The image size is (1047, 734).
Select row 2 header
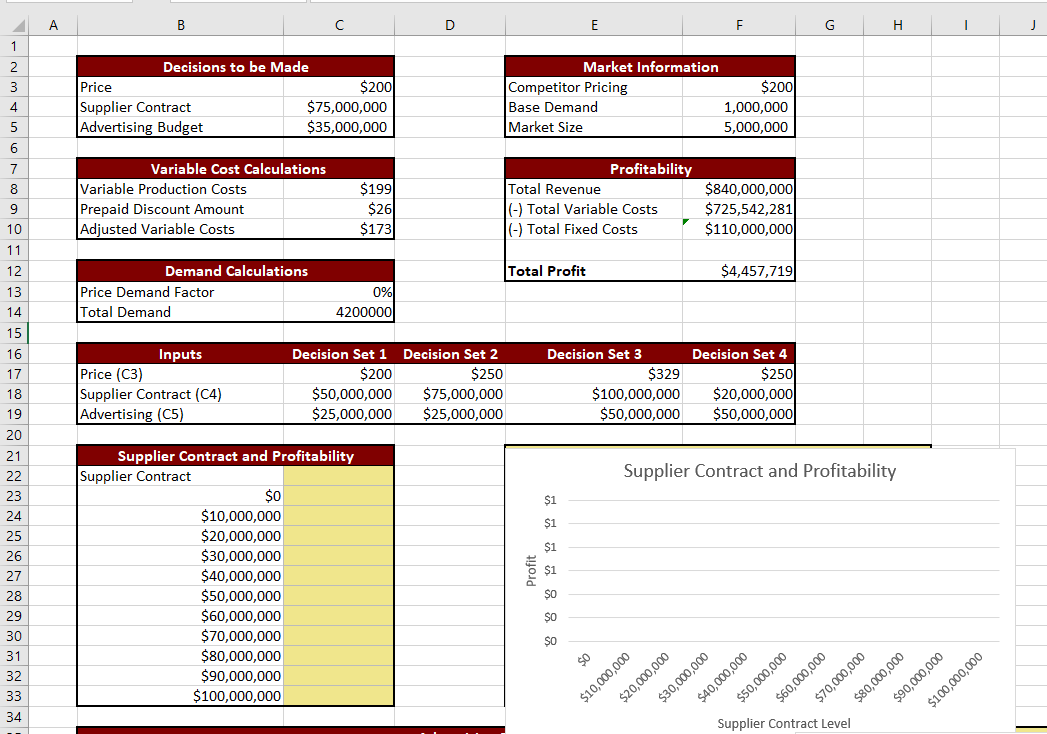coord(14,67)
